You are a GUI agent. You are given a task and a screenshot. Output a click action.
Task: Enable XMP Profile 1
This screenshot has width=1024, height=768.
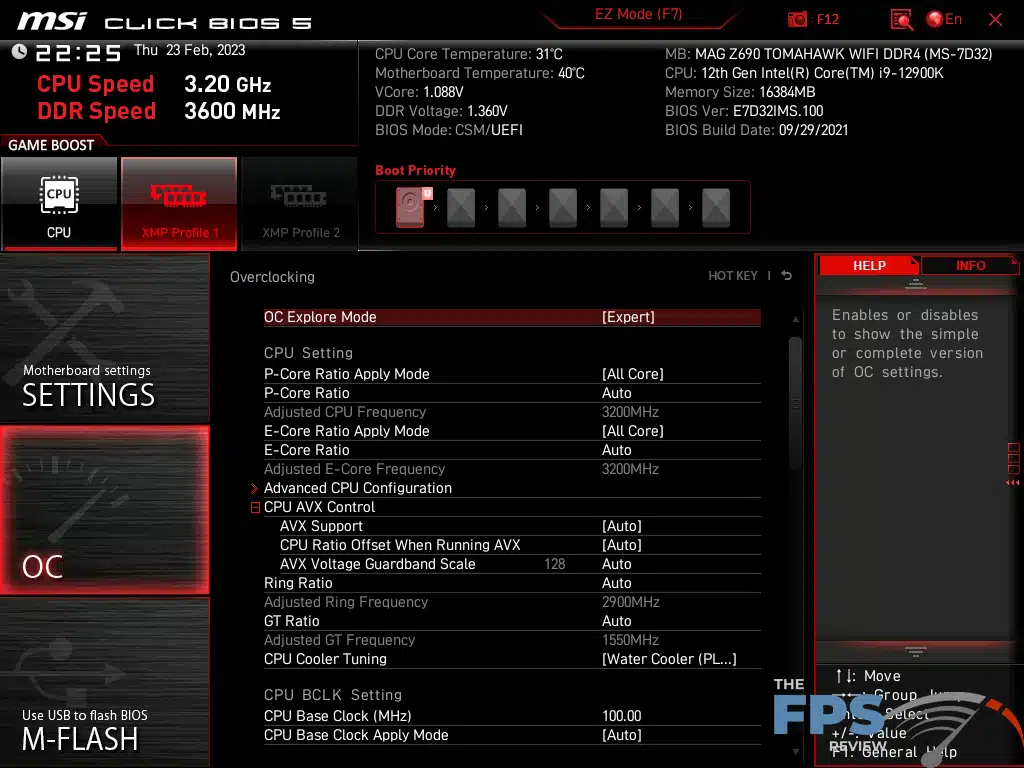[179, 203]
